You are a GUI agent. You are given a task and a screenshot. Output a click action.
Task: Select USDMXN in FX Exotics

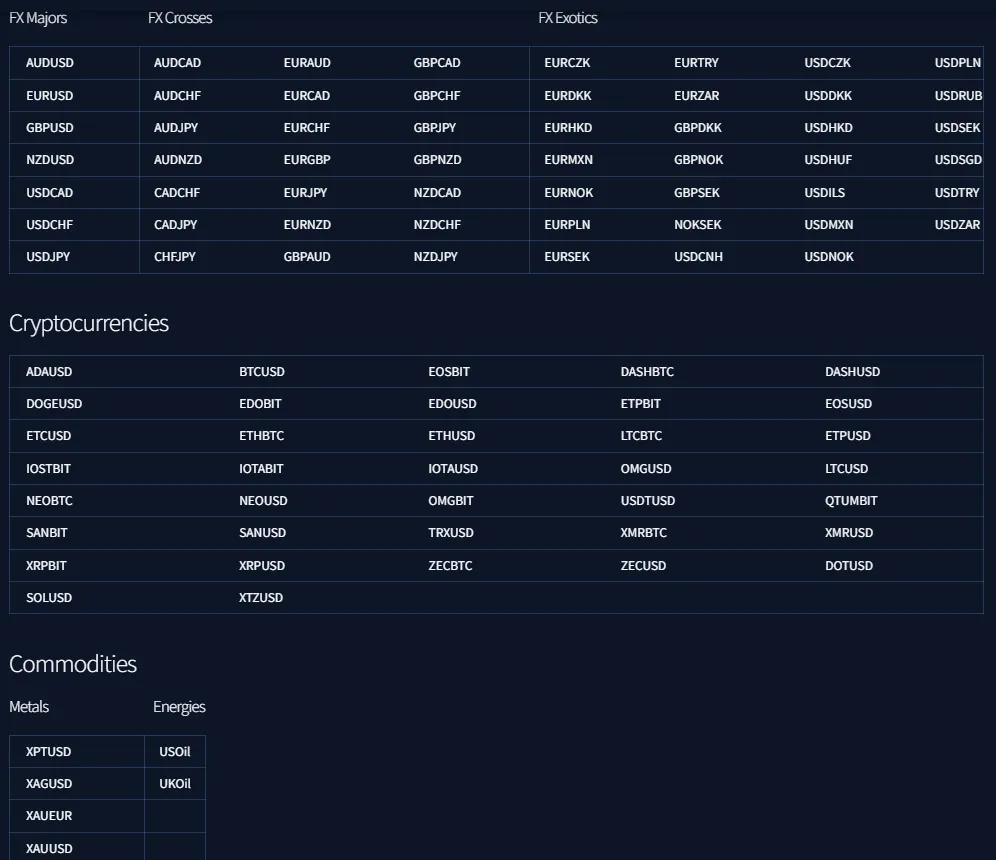pyautogui.click(x=829, y=225)
